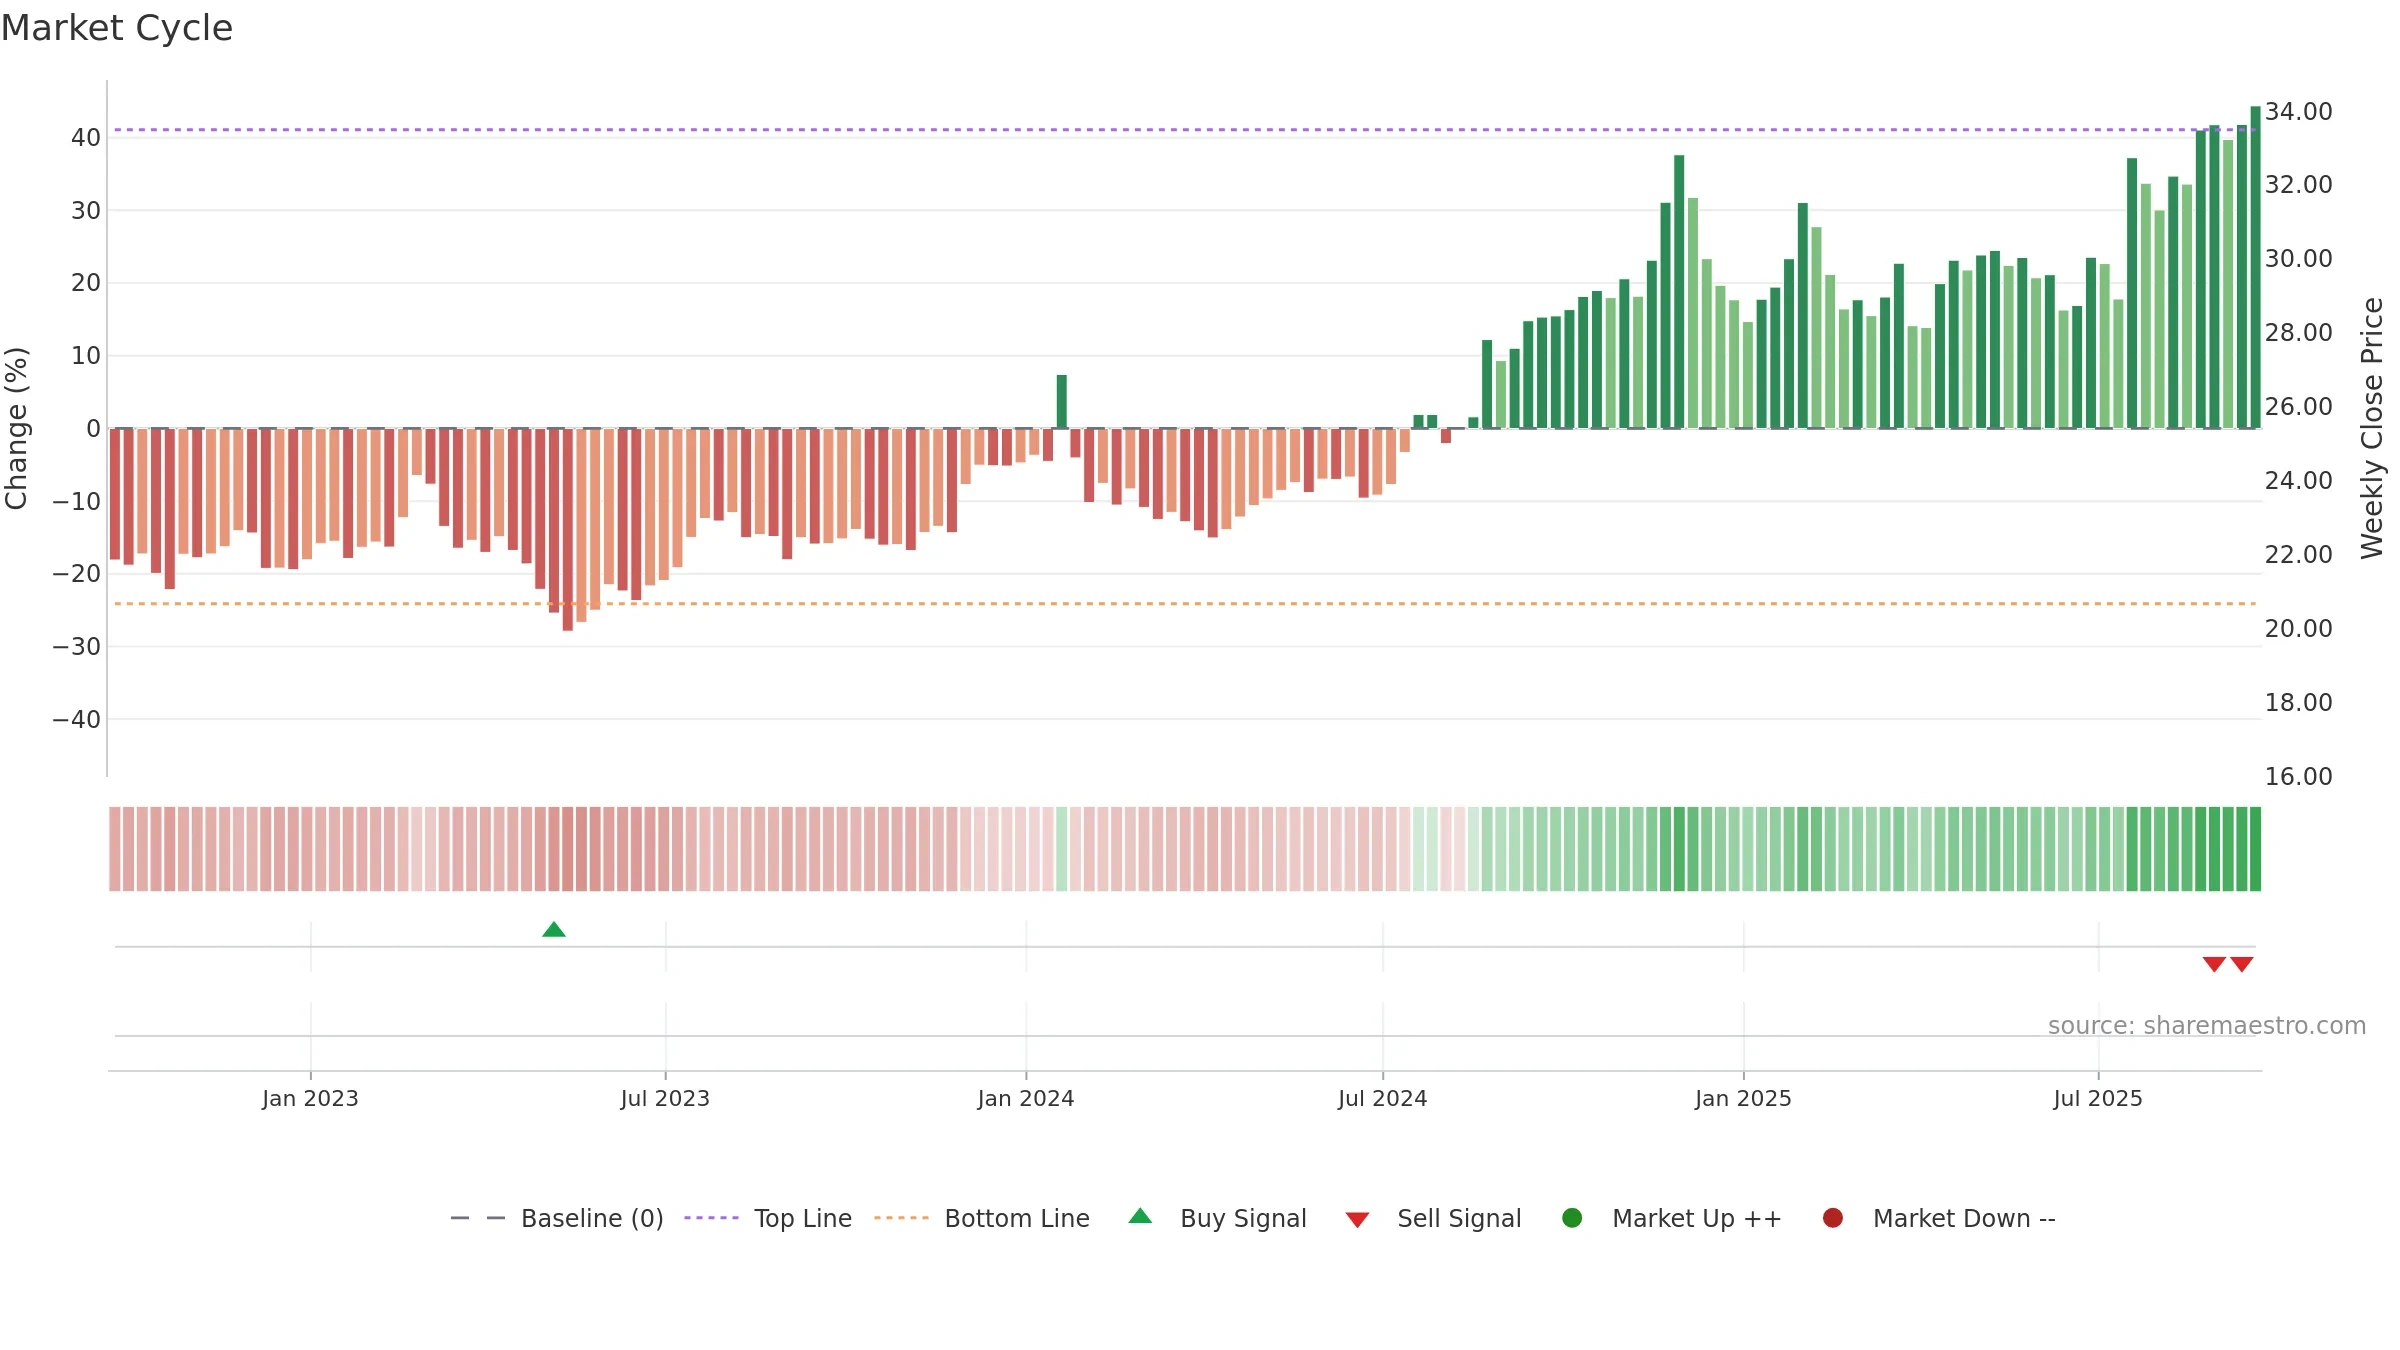Toggle the Market Down -- legend entry
2400x1350 pixels.
coord(1938,1218)
